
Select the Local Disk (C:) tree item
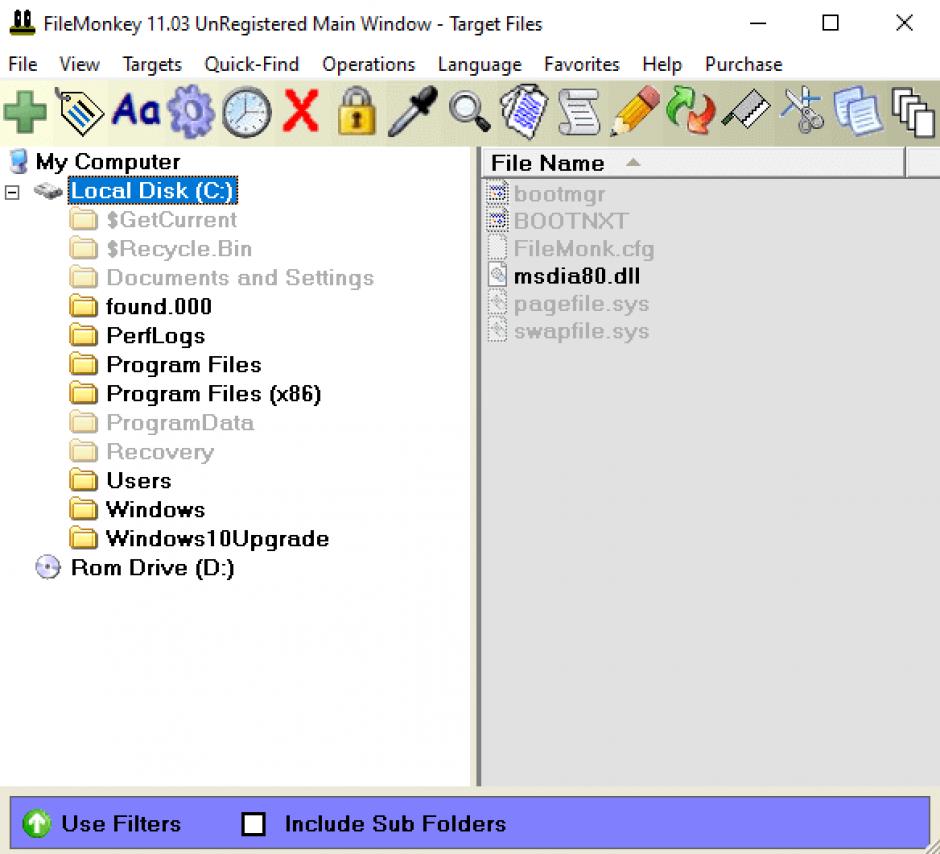coord(153,191)
